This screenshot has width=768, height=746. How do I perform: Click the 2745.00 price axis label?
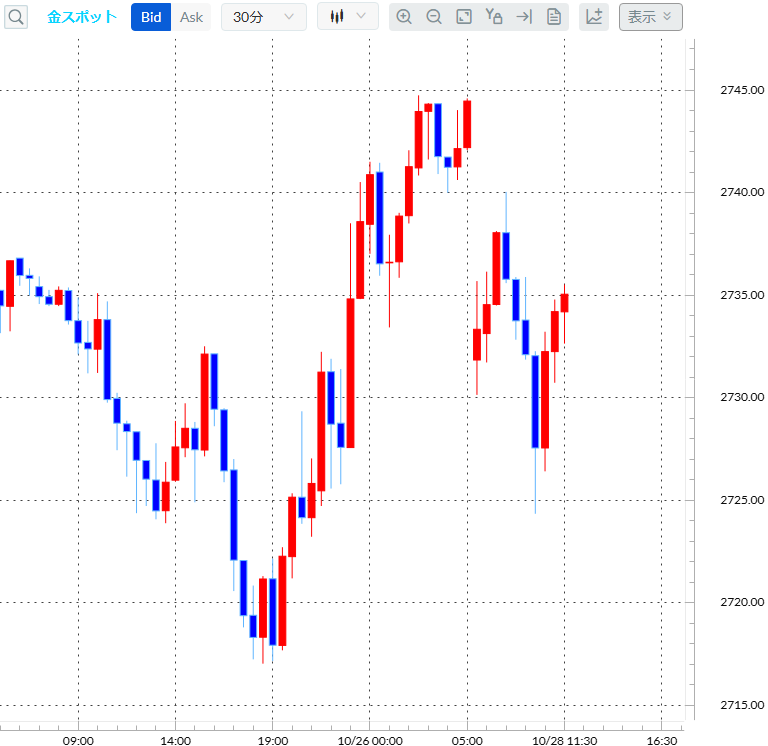[x=742, y=90]
